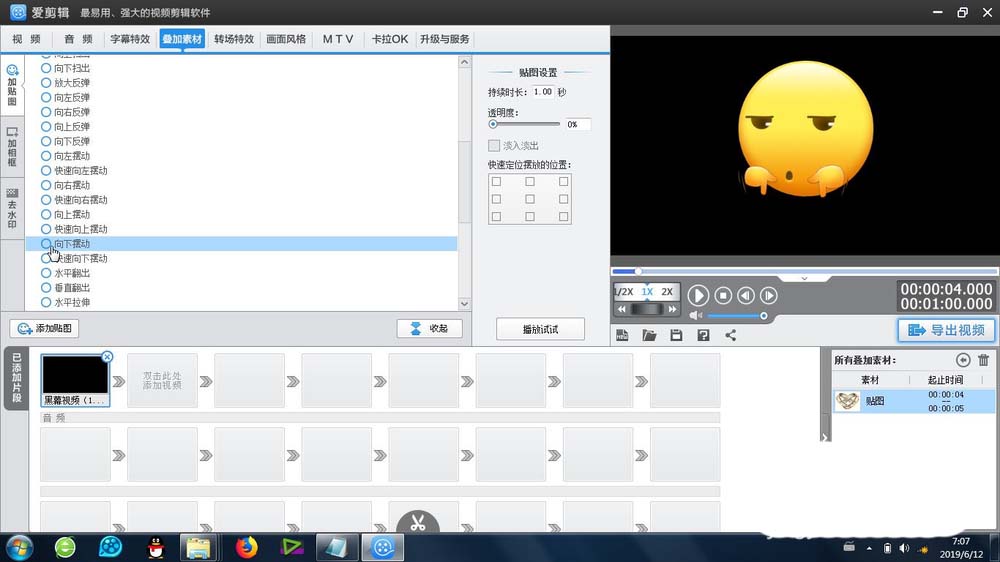Screen dimensions: 1000x562
Task: Click the rewind double-arrow icon
Action: 622,309
